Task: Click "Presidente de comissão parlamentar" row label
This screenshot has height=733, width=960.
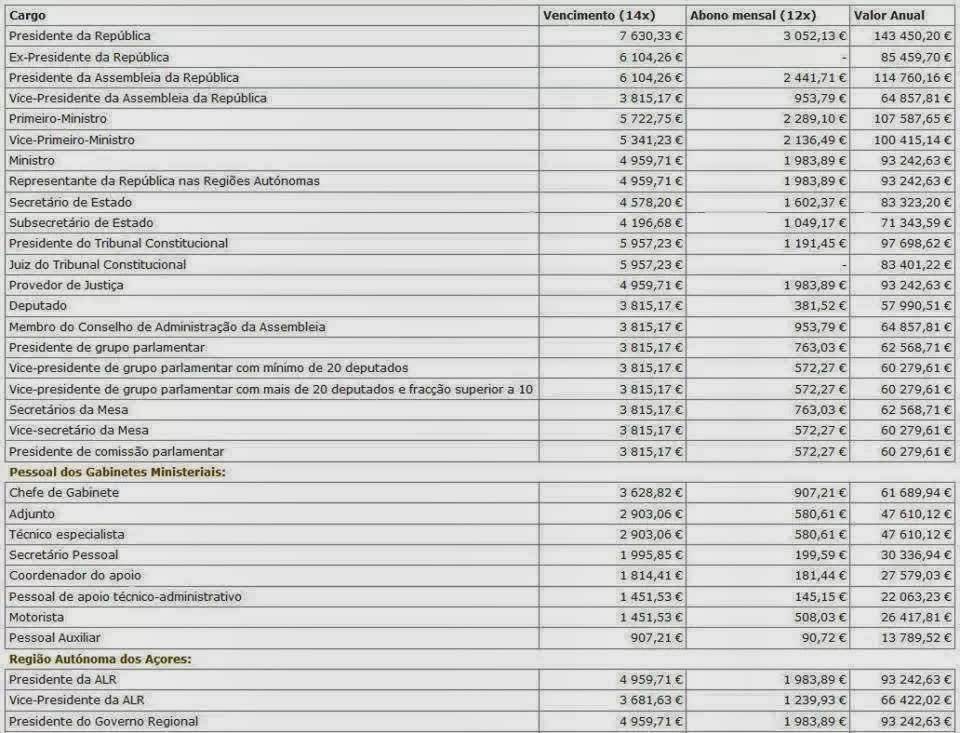Action: click(116, 452)
